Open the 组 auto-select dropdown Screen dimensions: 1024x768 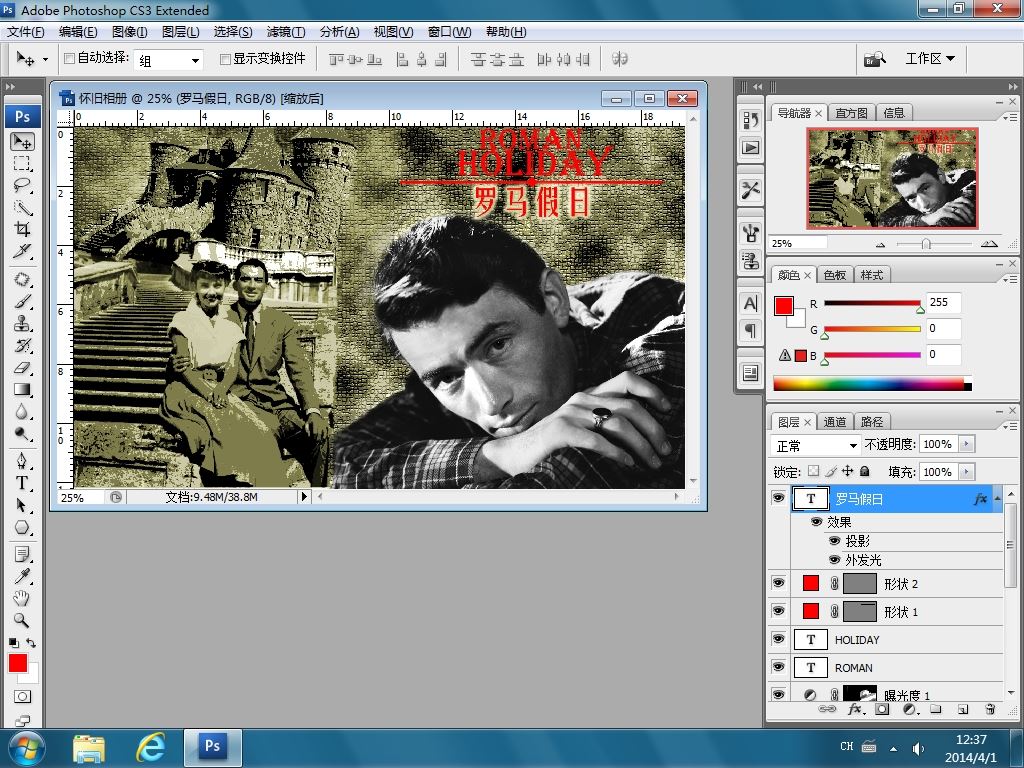pos(168,60)
